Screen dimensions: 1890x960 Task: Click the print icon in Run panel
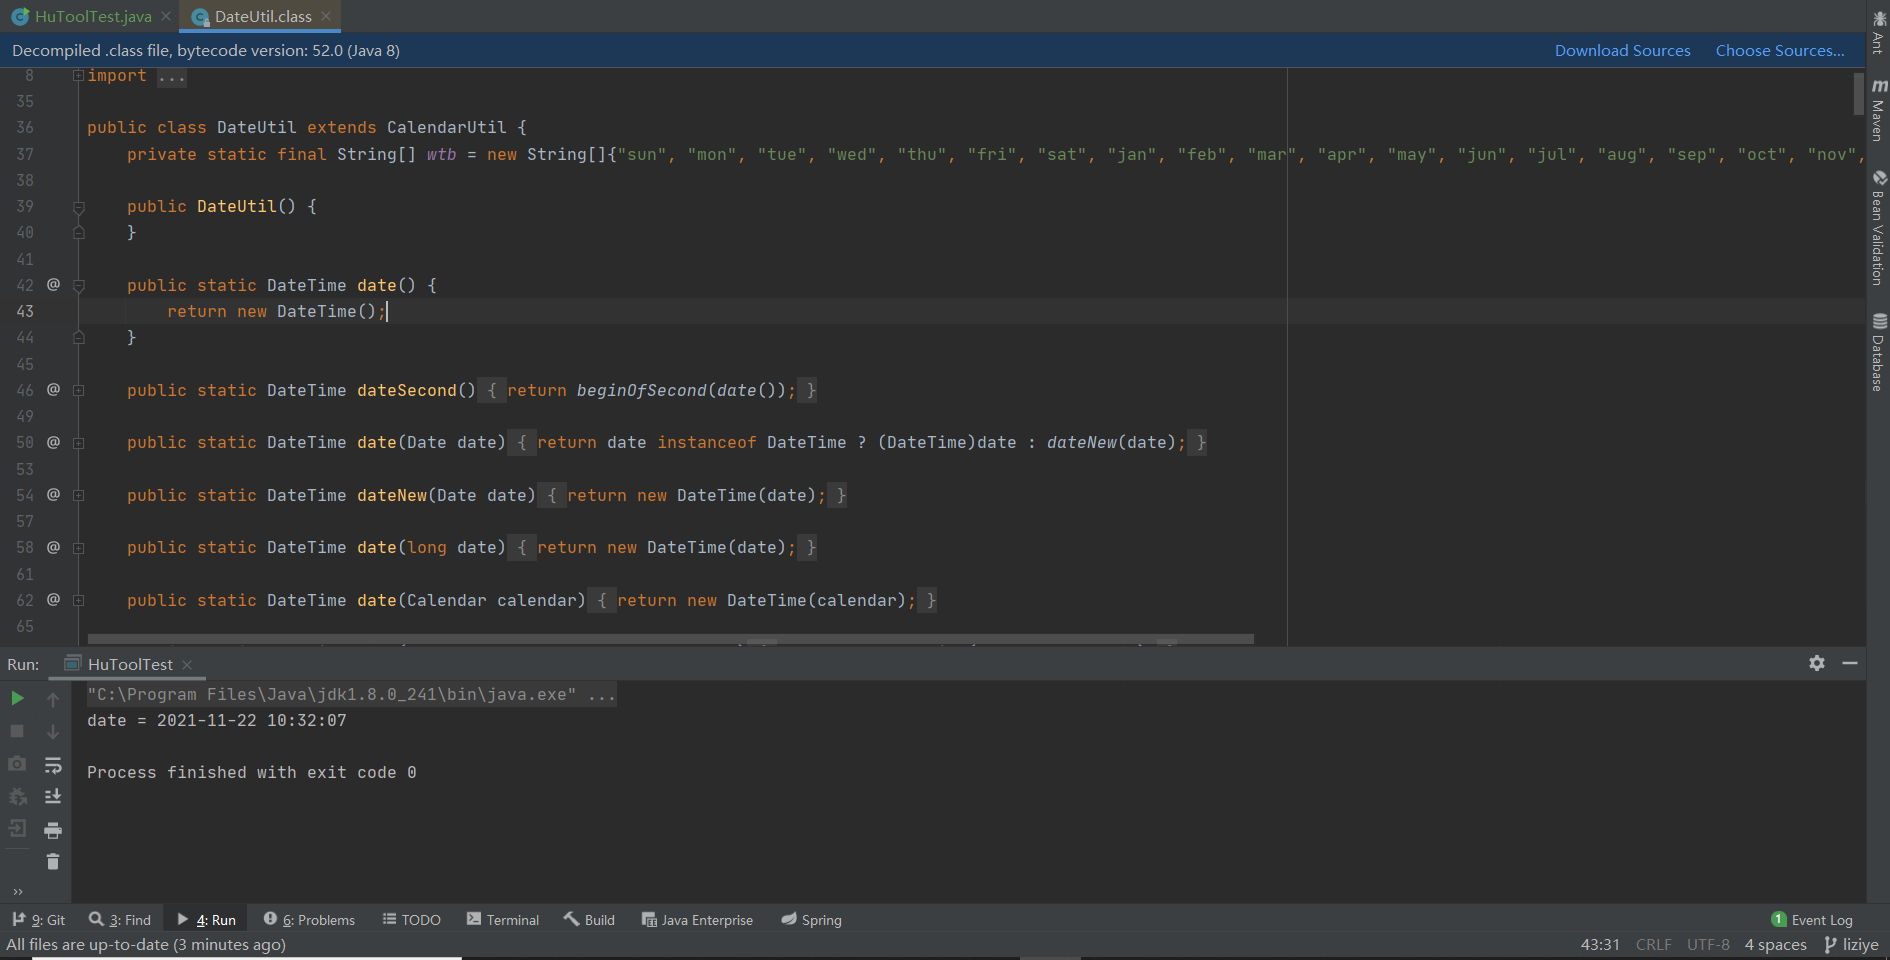pyautogui.click(x=53, y=830)
